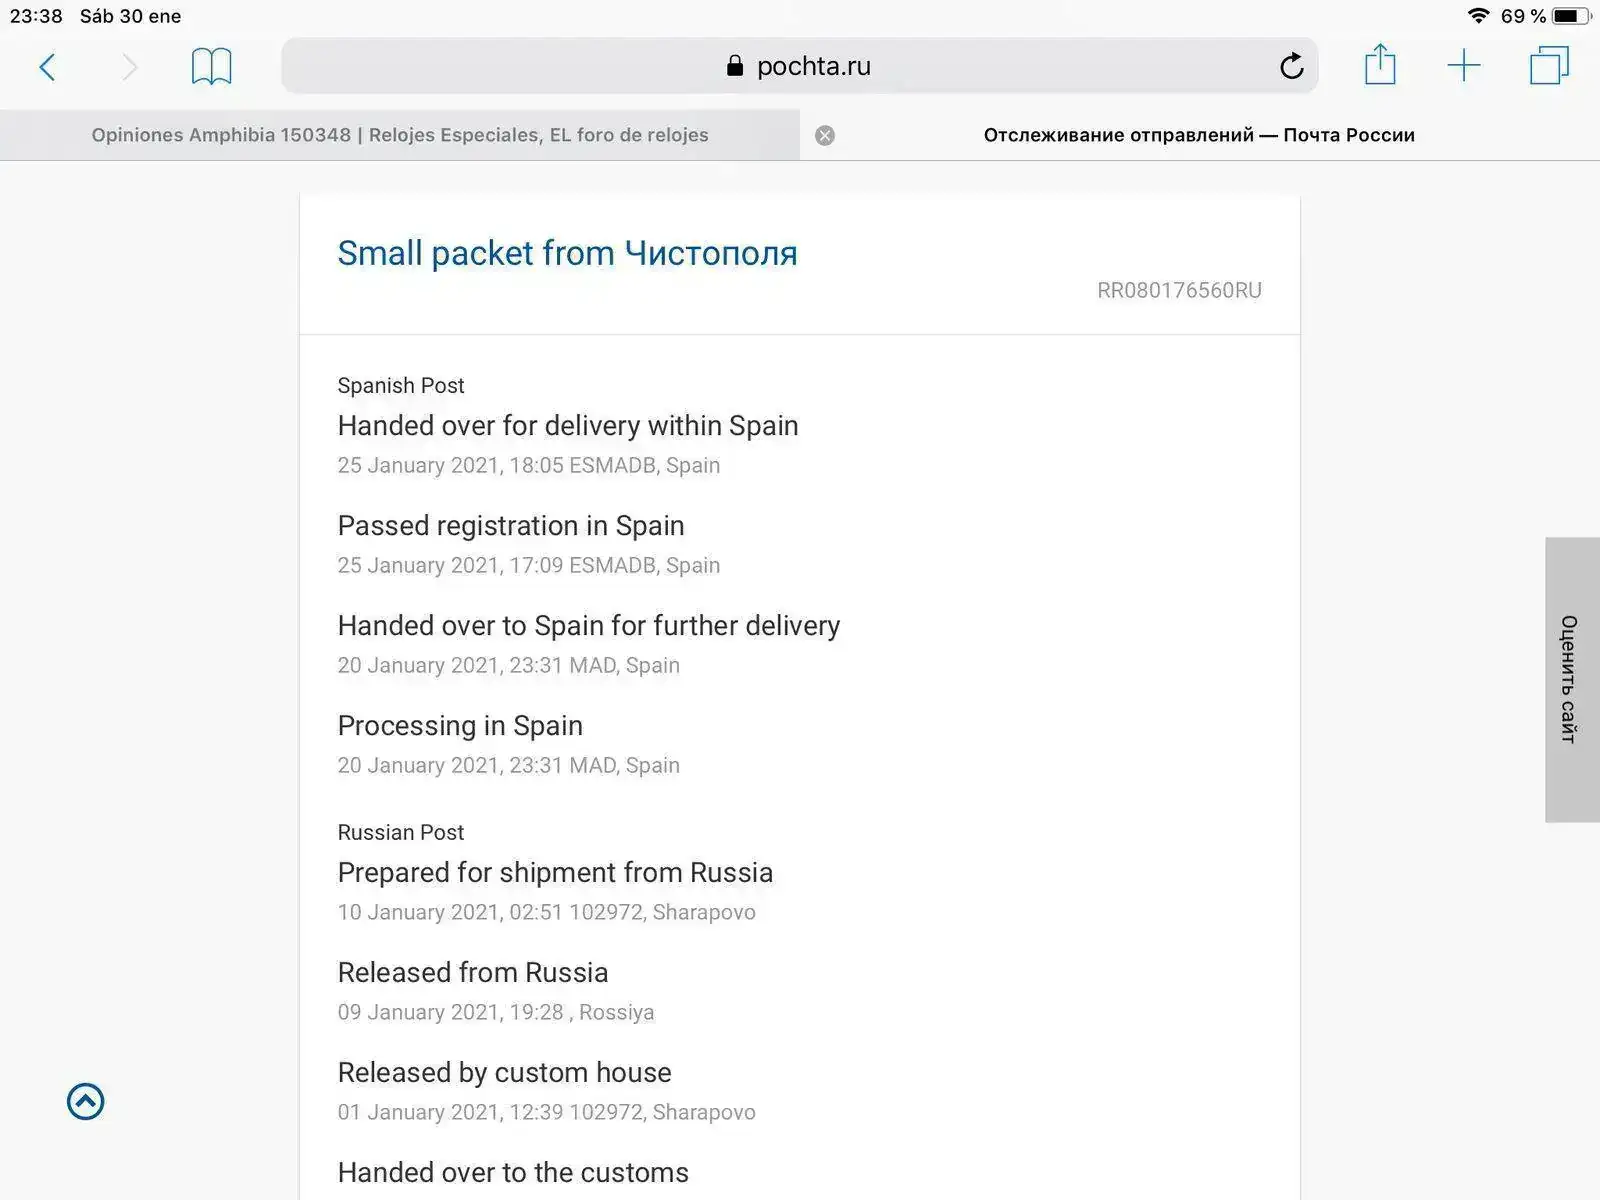Tap Handed over for delivery within Spain
The height and width of the screenshot is (1200, 1600).
click(x=567, y=426)
